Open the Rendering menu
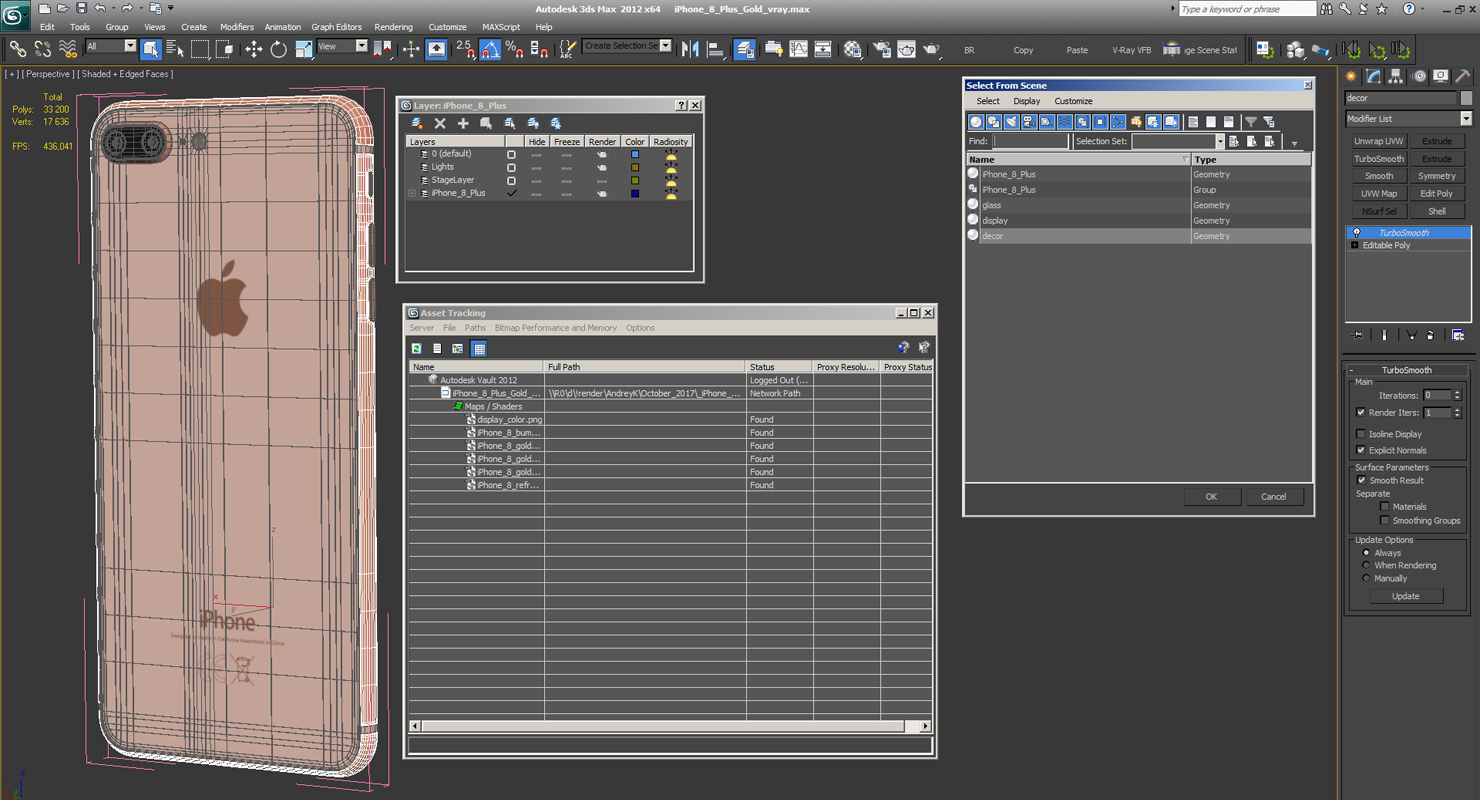 tap(393, 27)
